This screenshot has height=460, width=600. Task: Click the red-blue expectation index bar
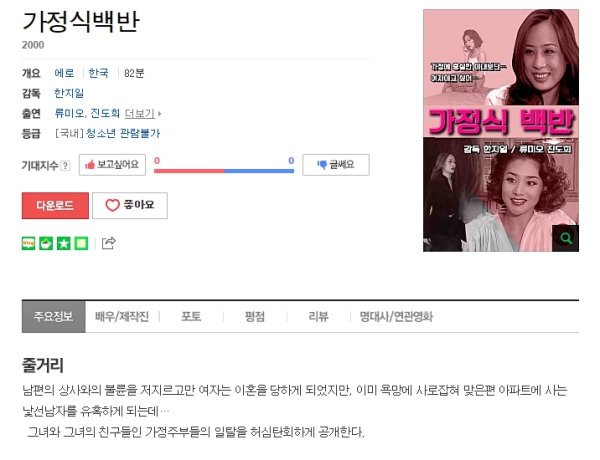point(224,171)
